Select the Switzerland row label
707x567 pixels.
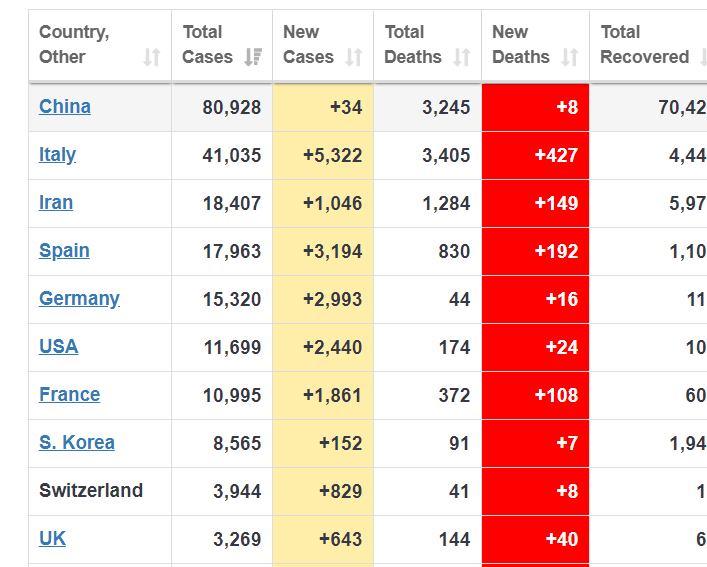(x=91, y=490)
